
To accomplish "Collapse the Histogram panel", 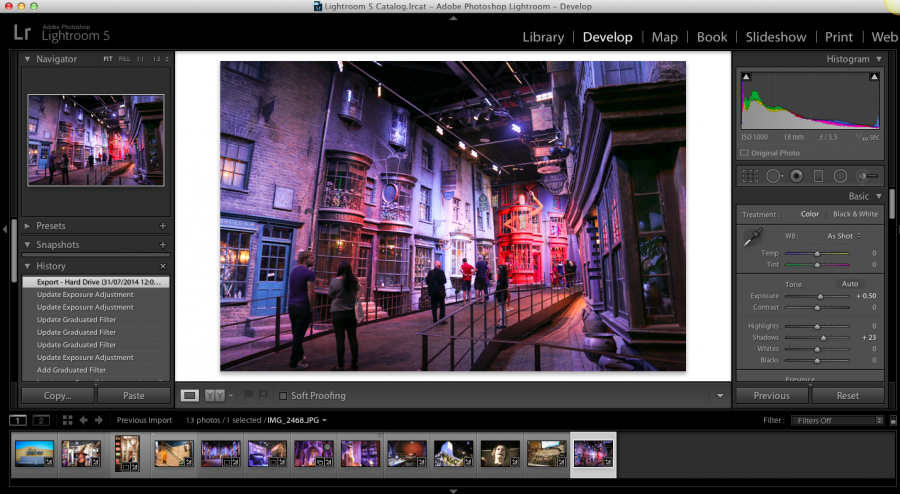I will (x=879, y=59).
